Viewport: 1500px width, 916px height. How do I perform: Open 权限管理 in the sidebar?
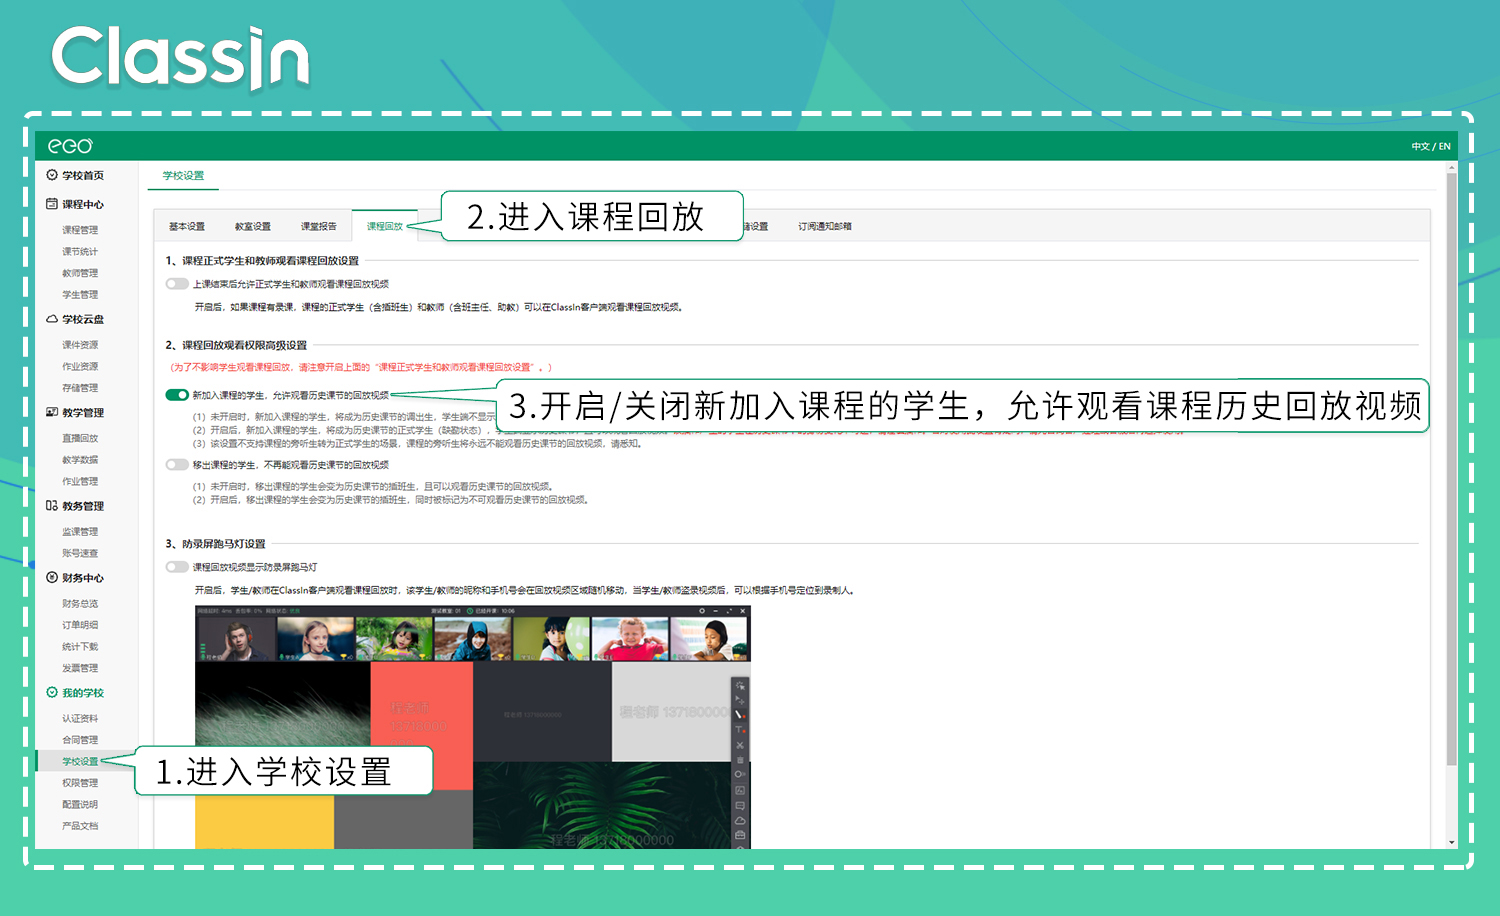coord(80,783)
